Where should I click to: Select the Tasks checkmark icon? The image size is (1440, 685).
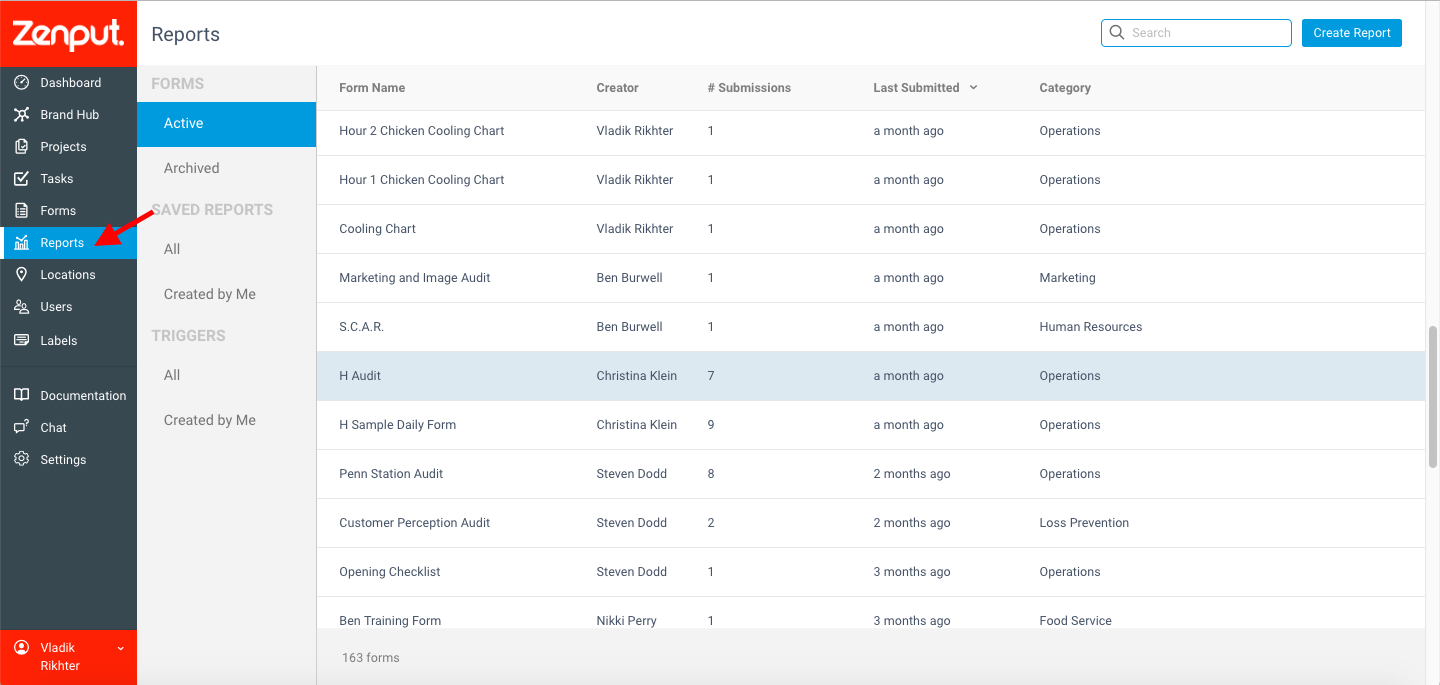22,179
